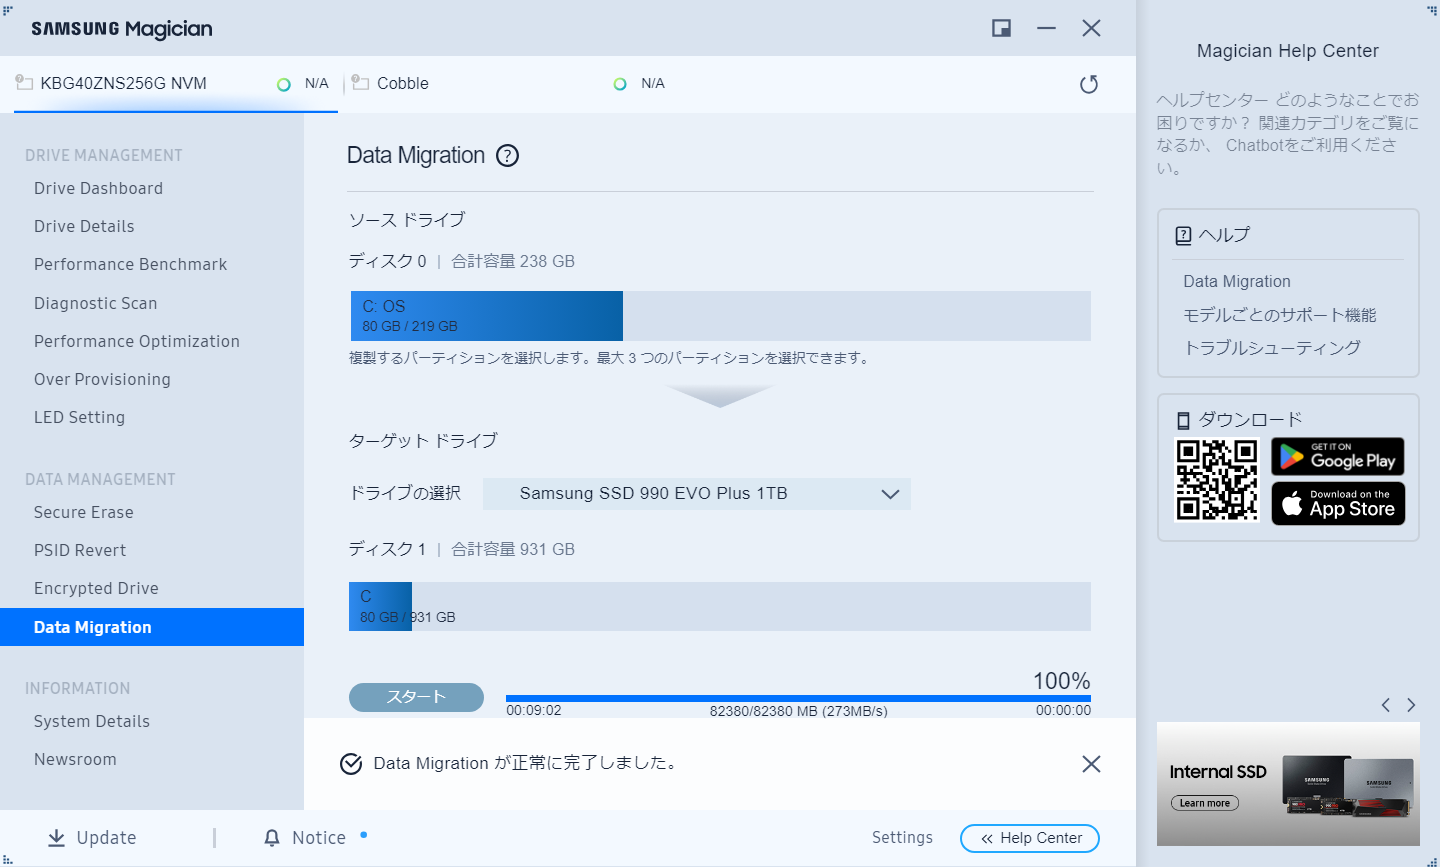The width and height of the screenshot is (1440, 867).
Task: Toggle the side panel layout icon
Action: 1001,28
